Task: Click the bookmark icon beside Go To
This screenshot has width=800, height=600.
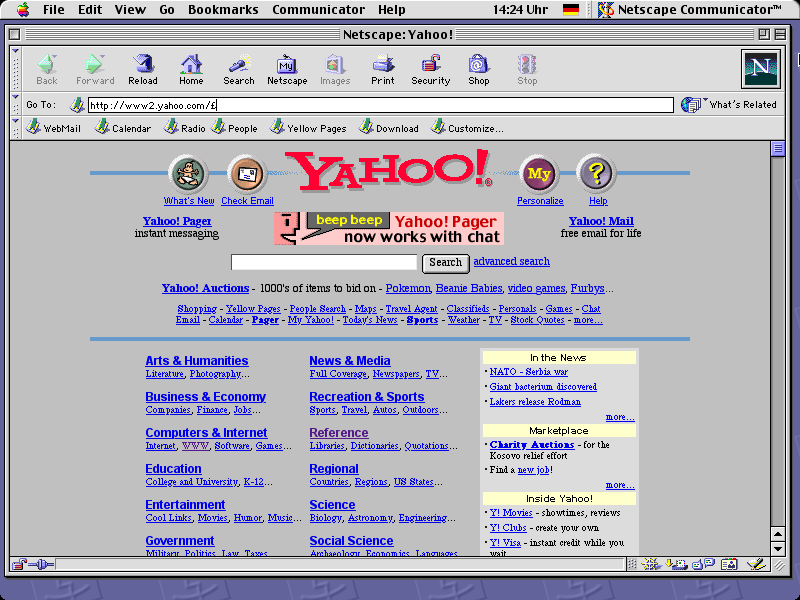Action: pyautogui.click(x=77, y=105)
